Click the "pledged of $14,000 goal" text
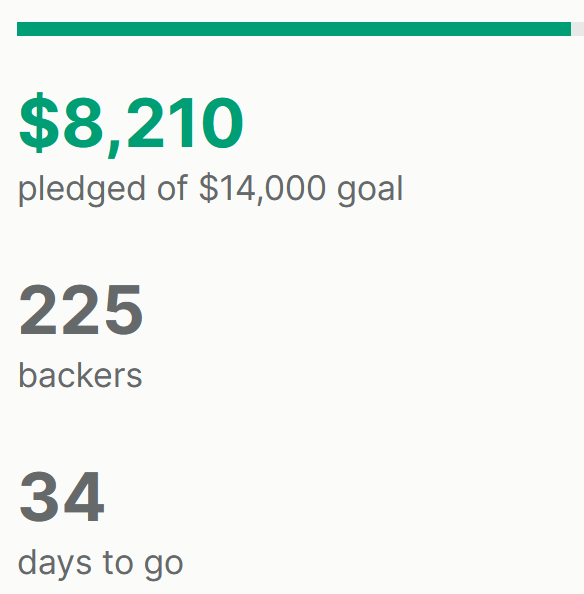The width and height of the screenshot is (584, 594). [x=211, y=189]
